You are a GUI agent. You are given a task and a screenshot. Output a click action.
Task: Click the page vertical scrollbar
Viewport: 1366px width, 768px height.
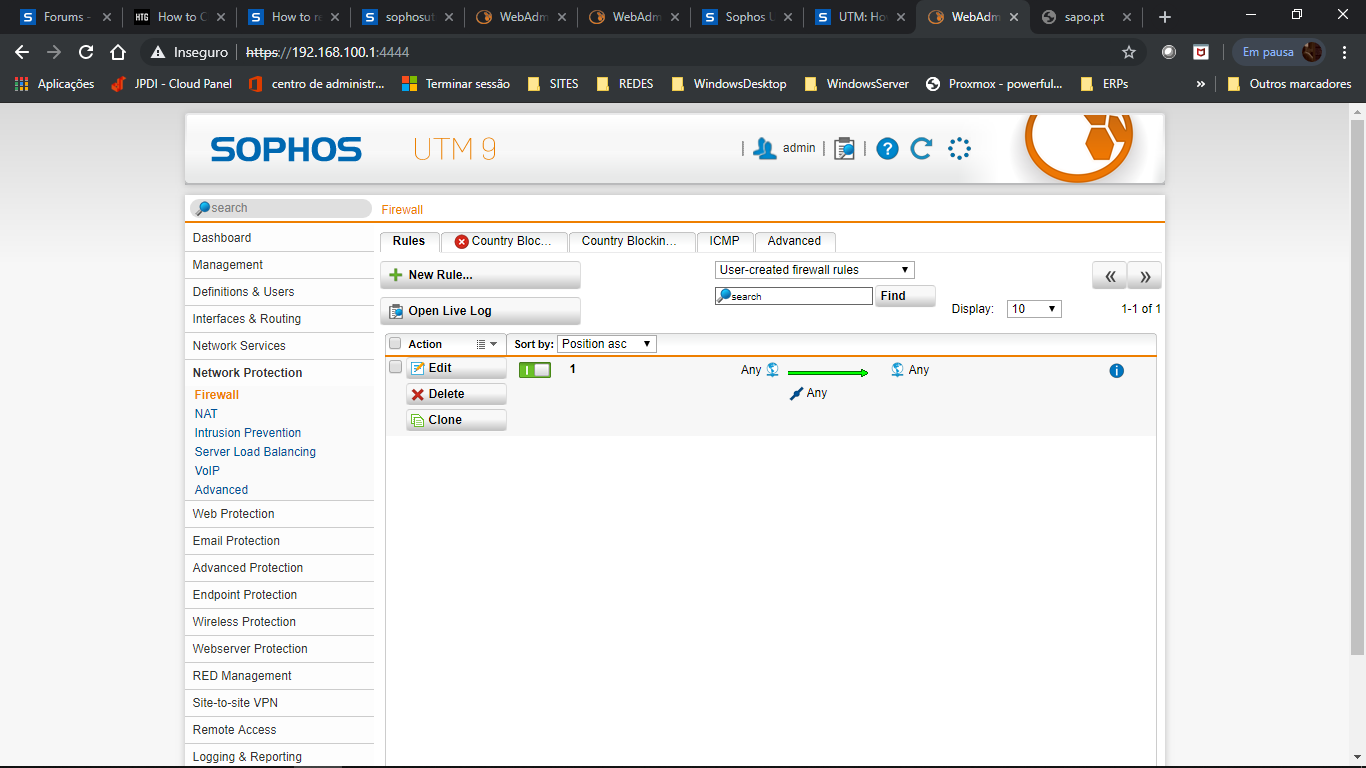tap(1357, 388)
